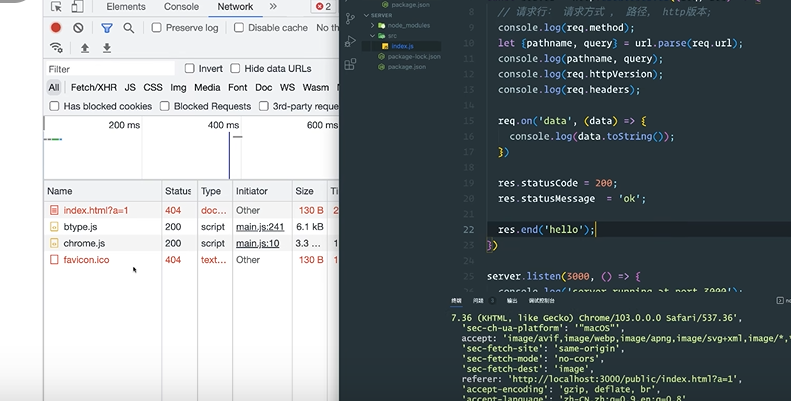Screen dimensions: 791x401
Task: Open Source Control in the VS Code activity bar
Action: [350, 19]
